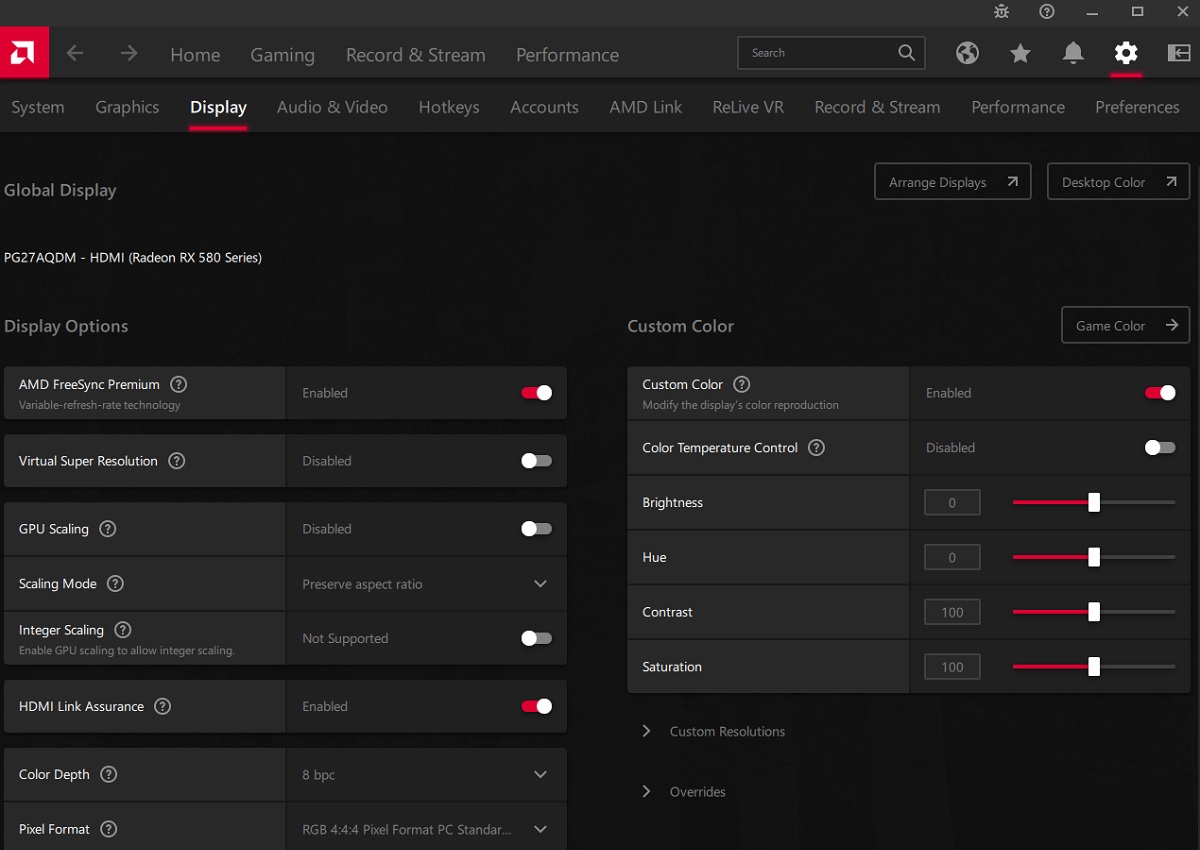The image size is (1200, 850).
Task: Open Color Depth dropdown
Action: (x=426, y=774)
